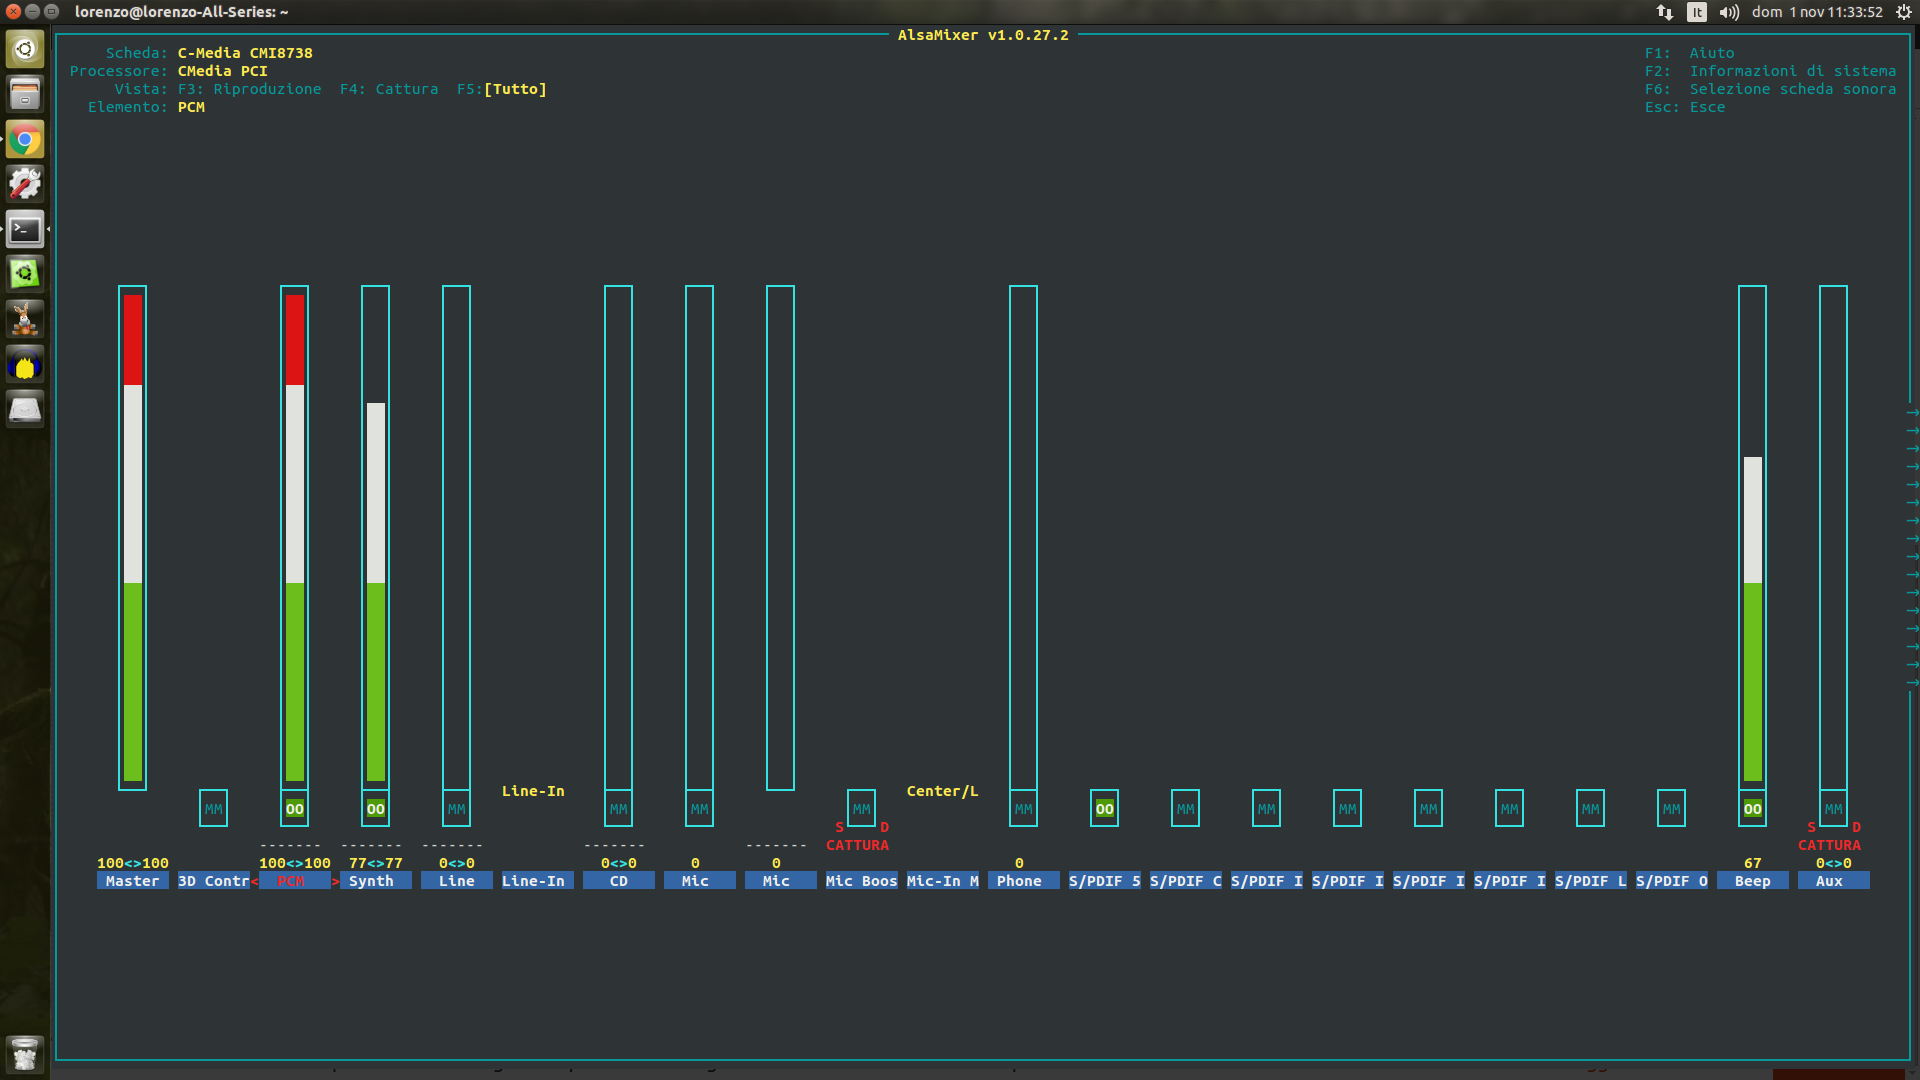Open the hard disk drive dock icon
This screenshot has height=1080, width=1920.
tap(25, 409)
